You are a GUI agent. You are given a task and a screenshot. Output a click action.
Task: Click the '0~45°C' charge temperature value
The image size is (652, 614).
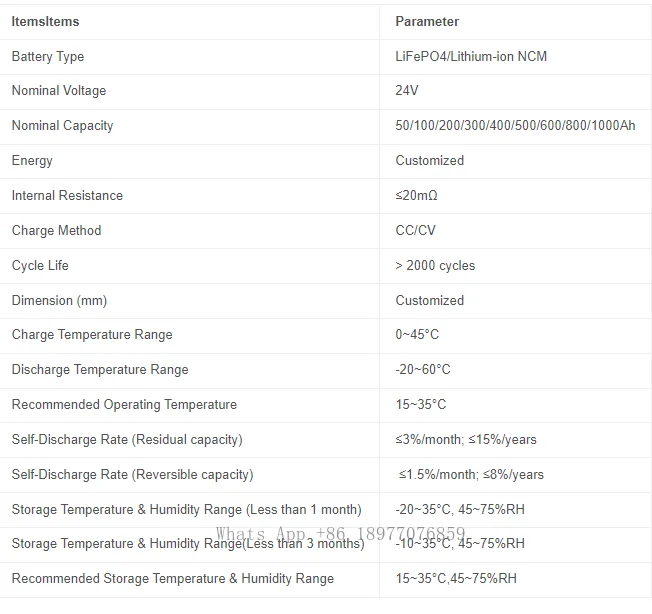coord(417,334)
